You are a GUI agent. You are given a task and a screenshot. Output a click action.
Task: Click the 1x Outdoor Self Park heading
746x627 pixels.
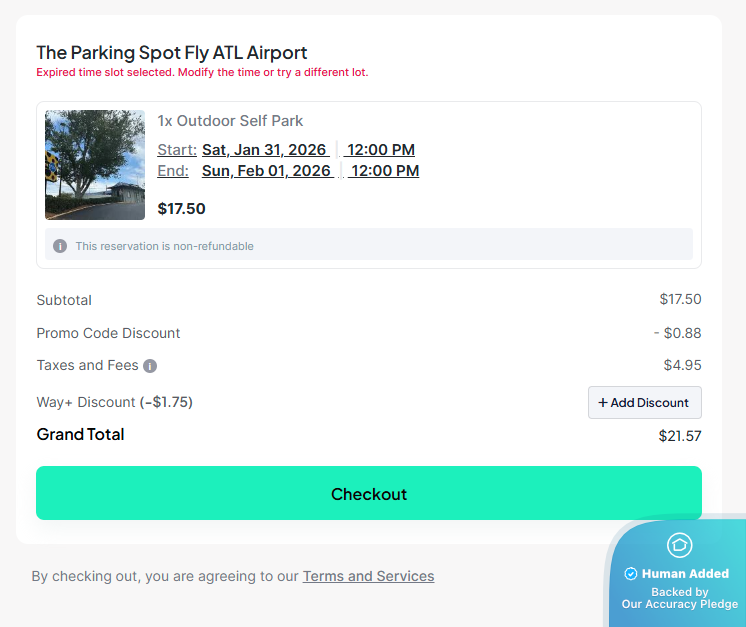pyautogui.click(x=230, y=121)
